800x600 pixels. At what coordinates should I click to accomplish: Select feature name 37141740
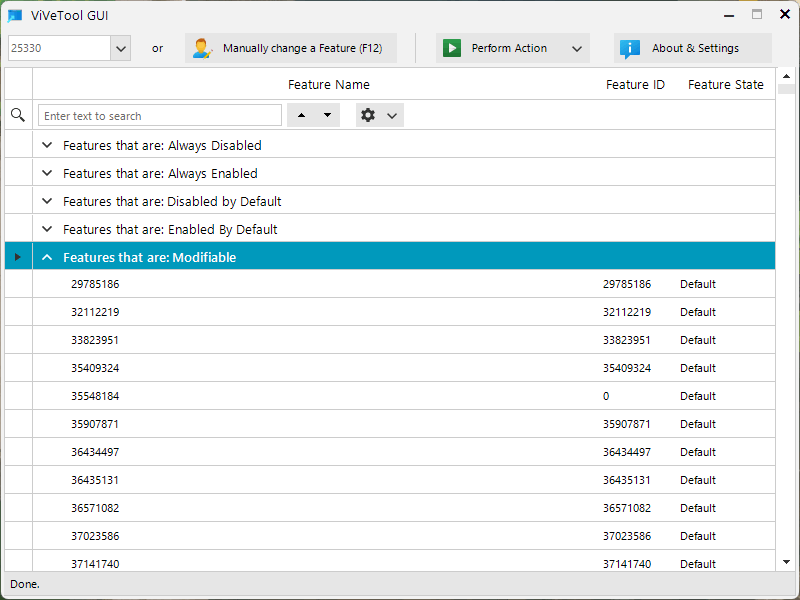[x=95, y=564]
